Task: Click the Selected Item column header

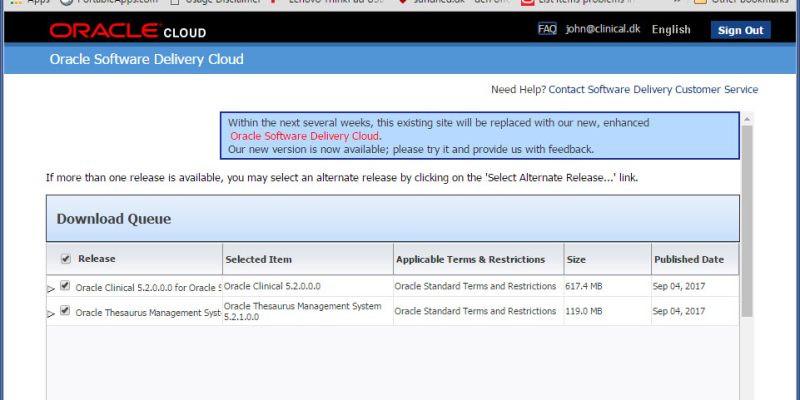Action: pyautogui.click(x=308, y=259)
